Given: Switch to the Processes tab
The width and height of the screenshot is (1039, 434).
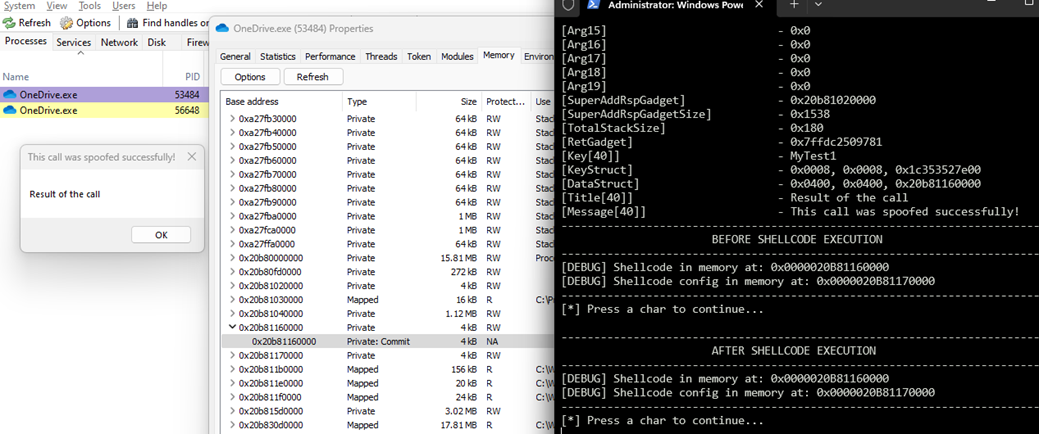Looking at the screenshot, I should point(26,41).
